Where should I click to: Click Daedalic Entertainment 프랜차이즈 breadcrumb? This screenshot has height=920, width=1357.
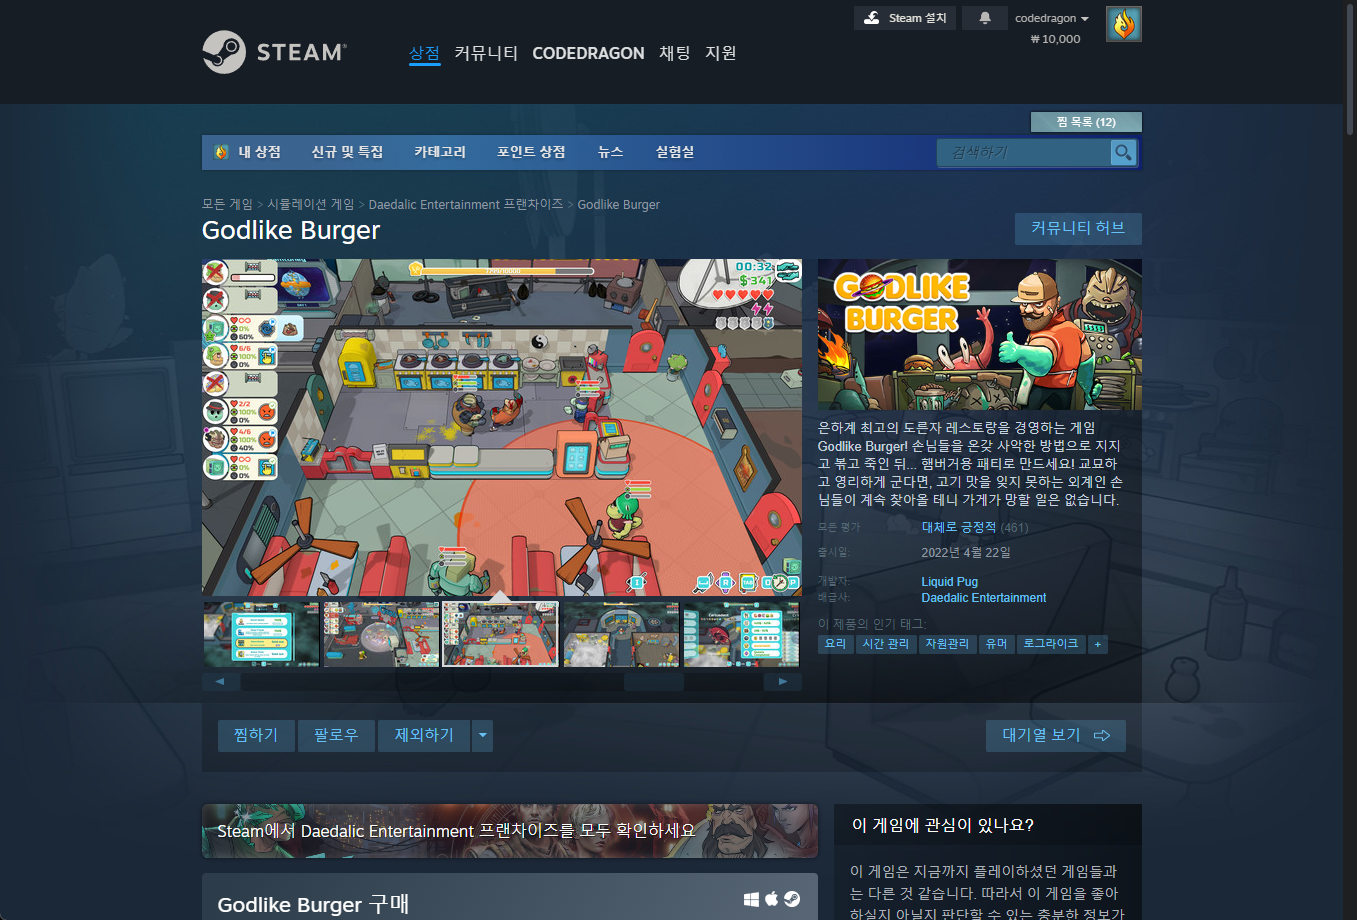pos(466,204)
